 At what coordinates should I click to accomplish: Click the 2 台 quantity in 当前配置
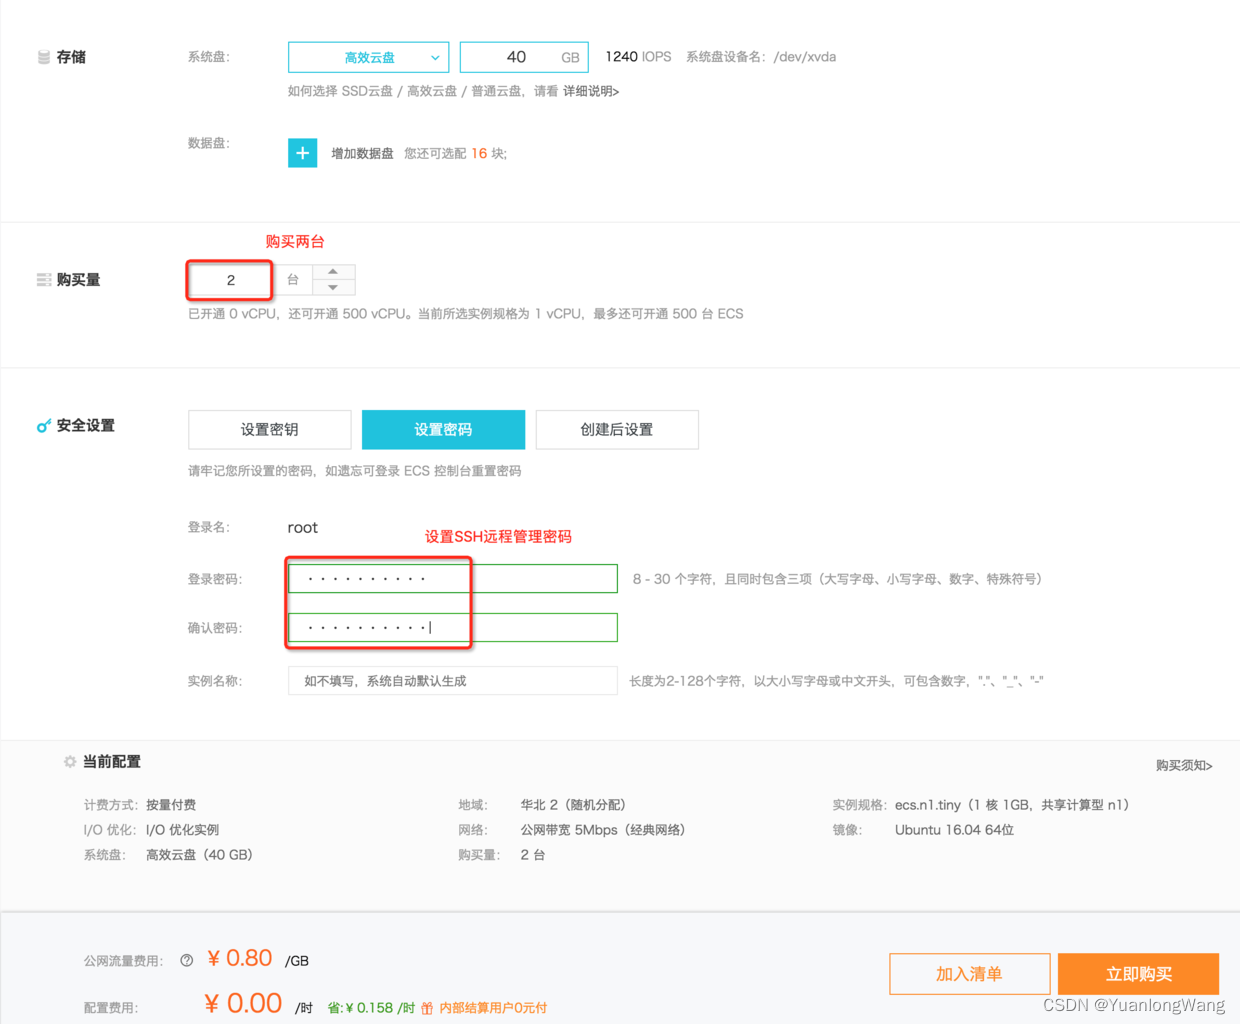click(x=533, y=855)
